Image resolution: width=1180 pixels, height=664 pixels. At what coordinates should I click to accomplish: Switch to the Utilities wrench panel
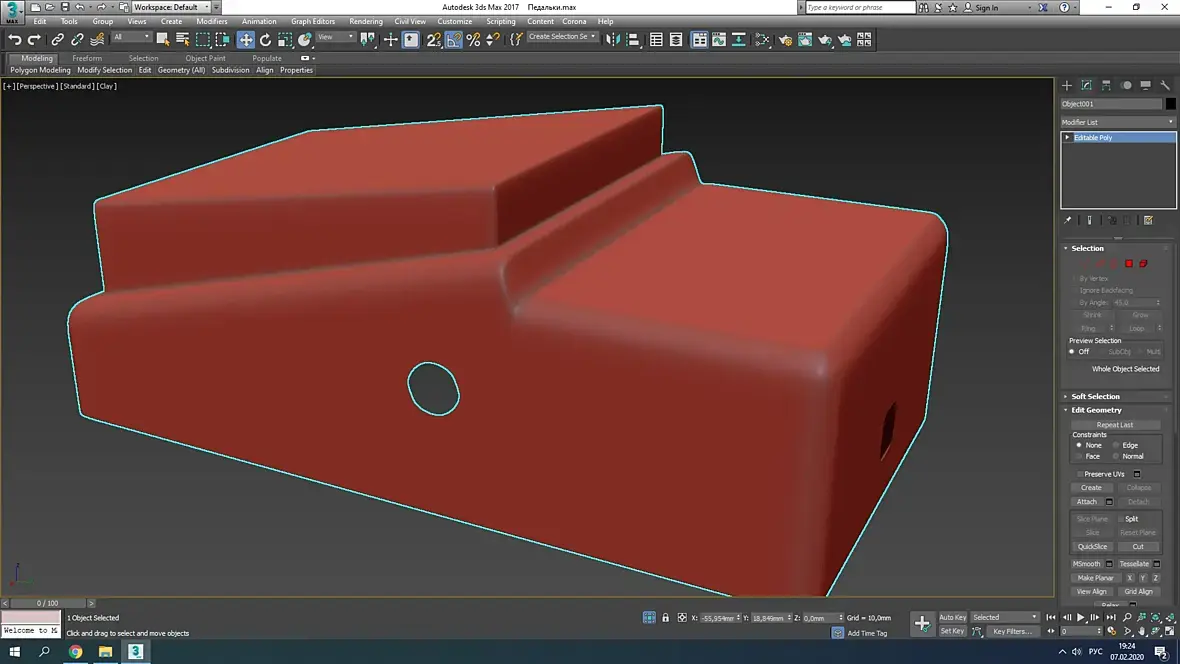point(1165,86)
